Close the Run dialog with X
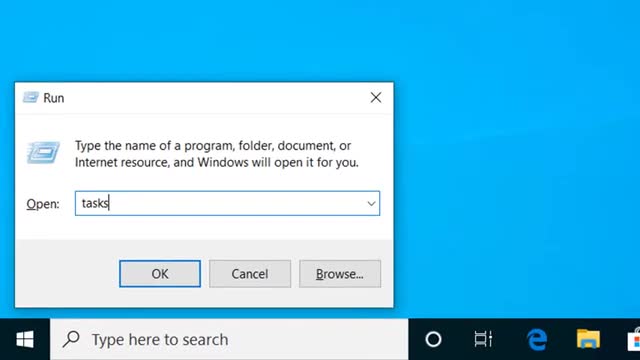Image resolution: width=640 pixels, height=360 pixels. (376, 98)
